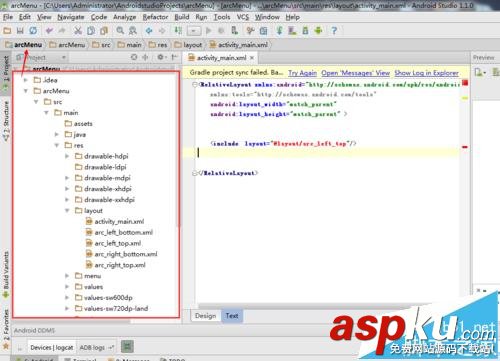This screenshot has width=500, height=361.
Task: Click Show Log in Explorer link
Action: pos(427,73)
